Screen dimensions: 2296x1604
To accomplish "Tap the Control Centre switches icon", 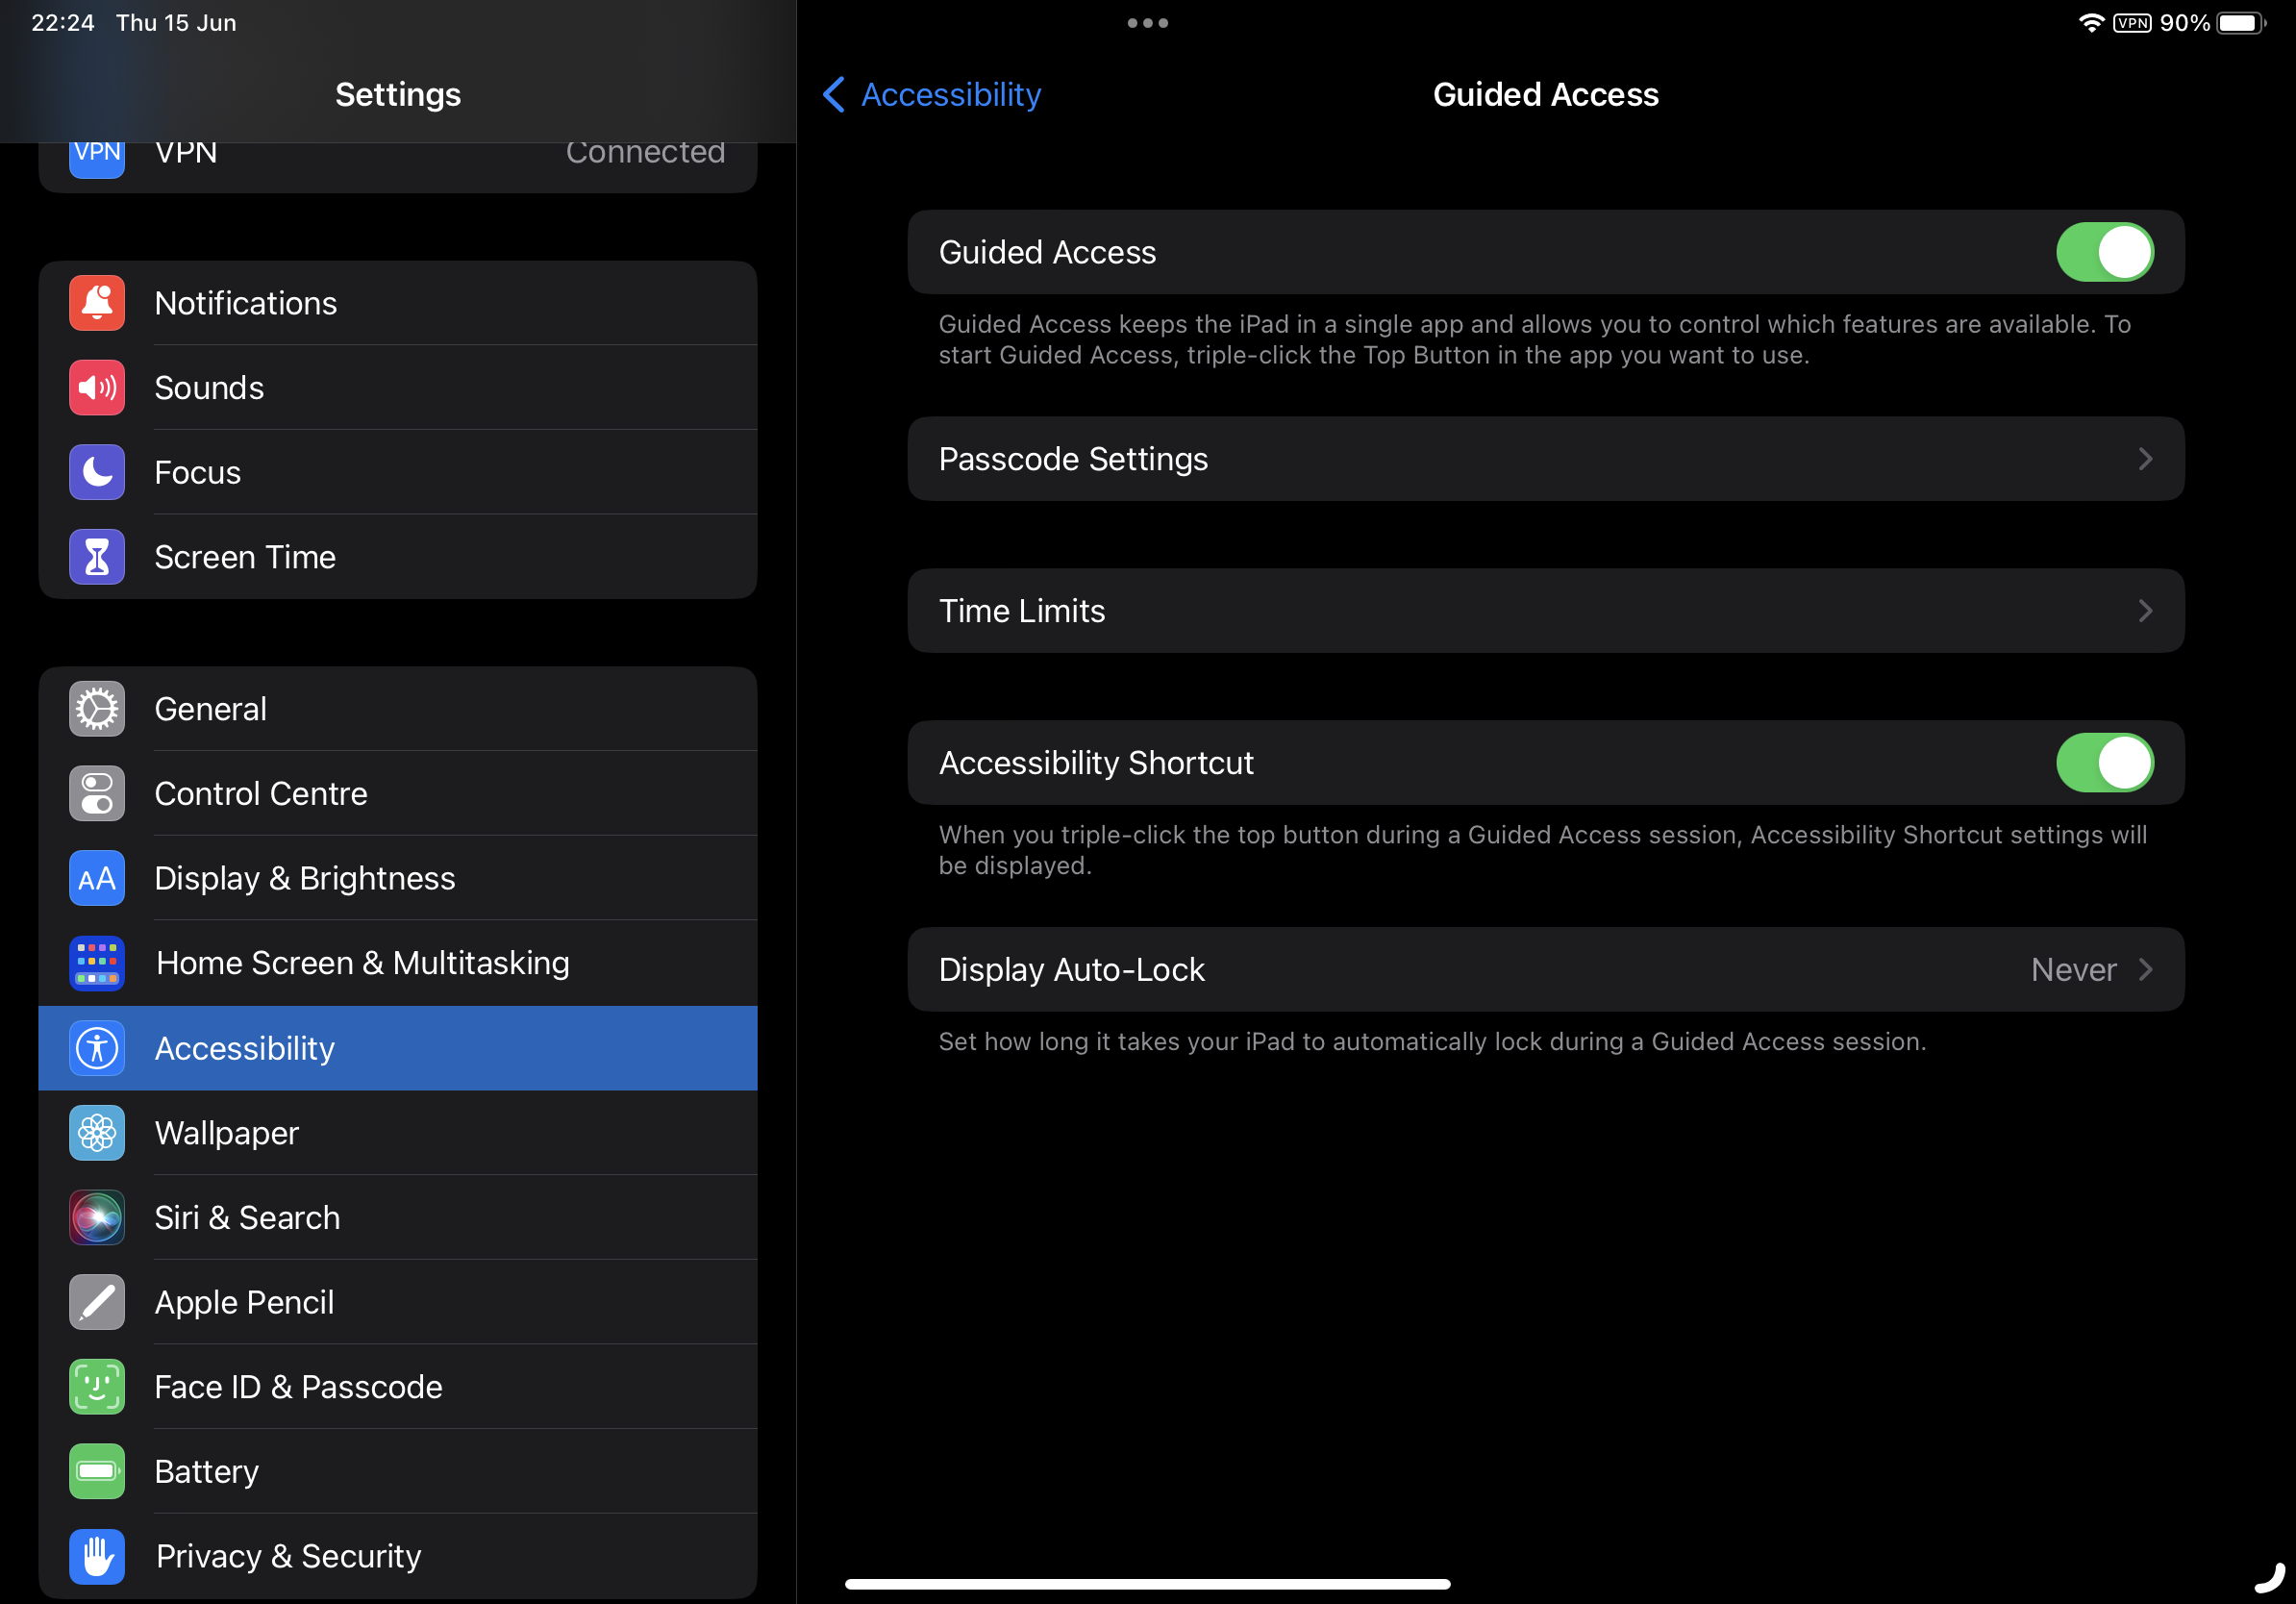I will [97, 794].
